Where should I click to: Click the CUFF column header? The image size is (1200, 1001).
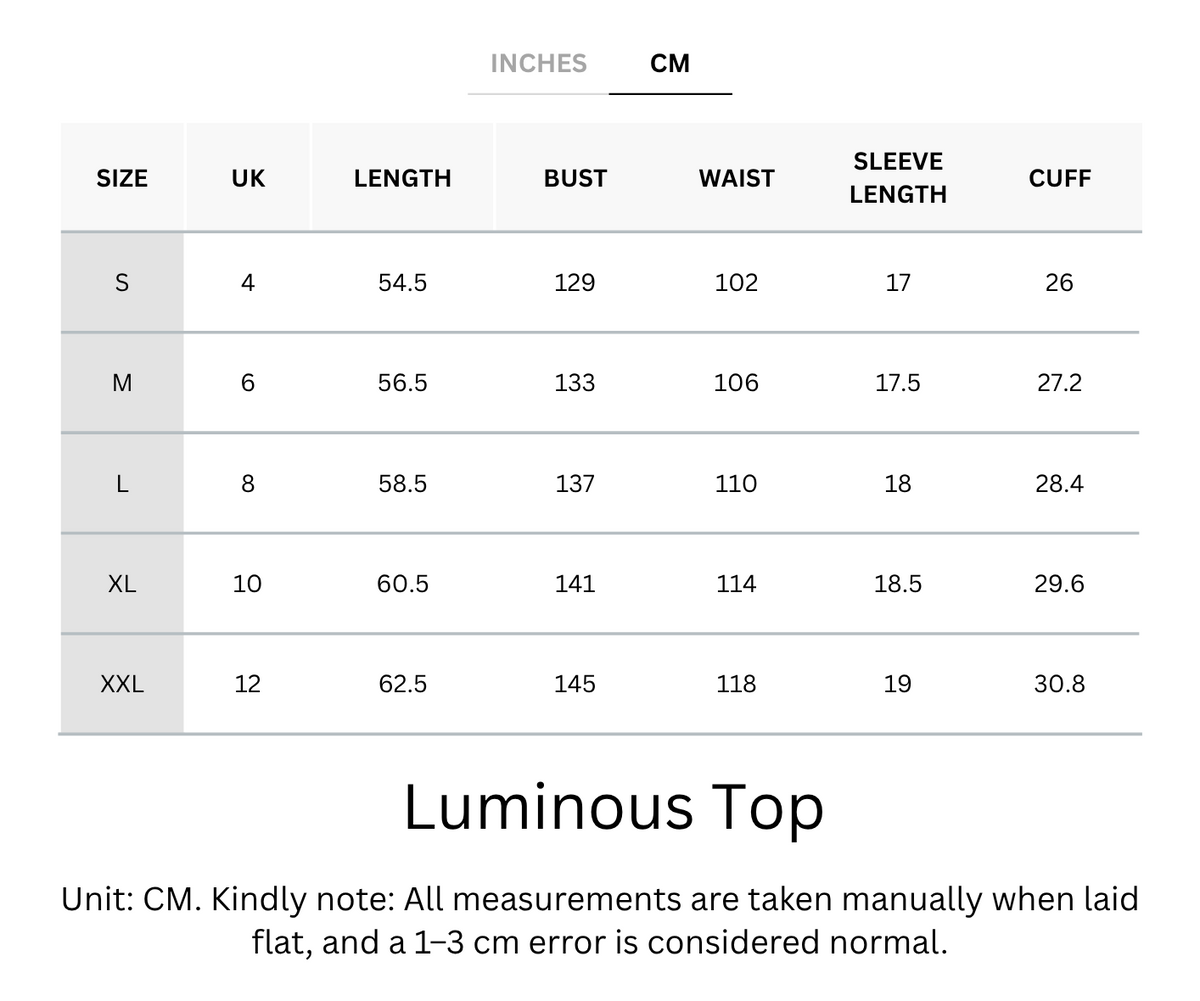[1059, 178]
